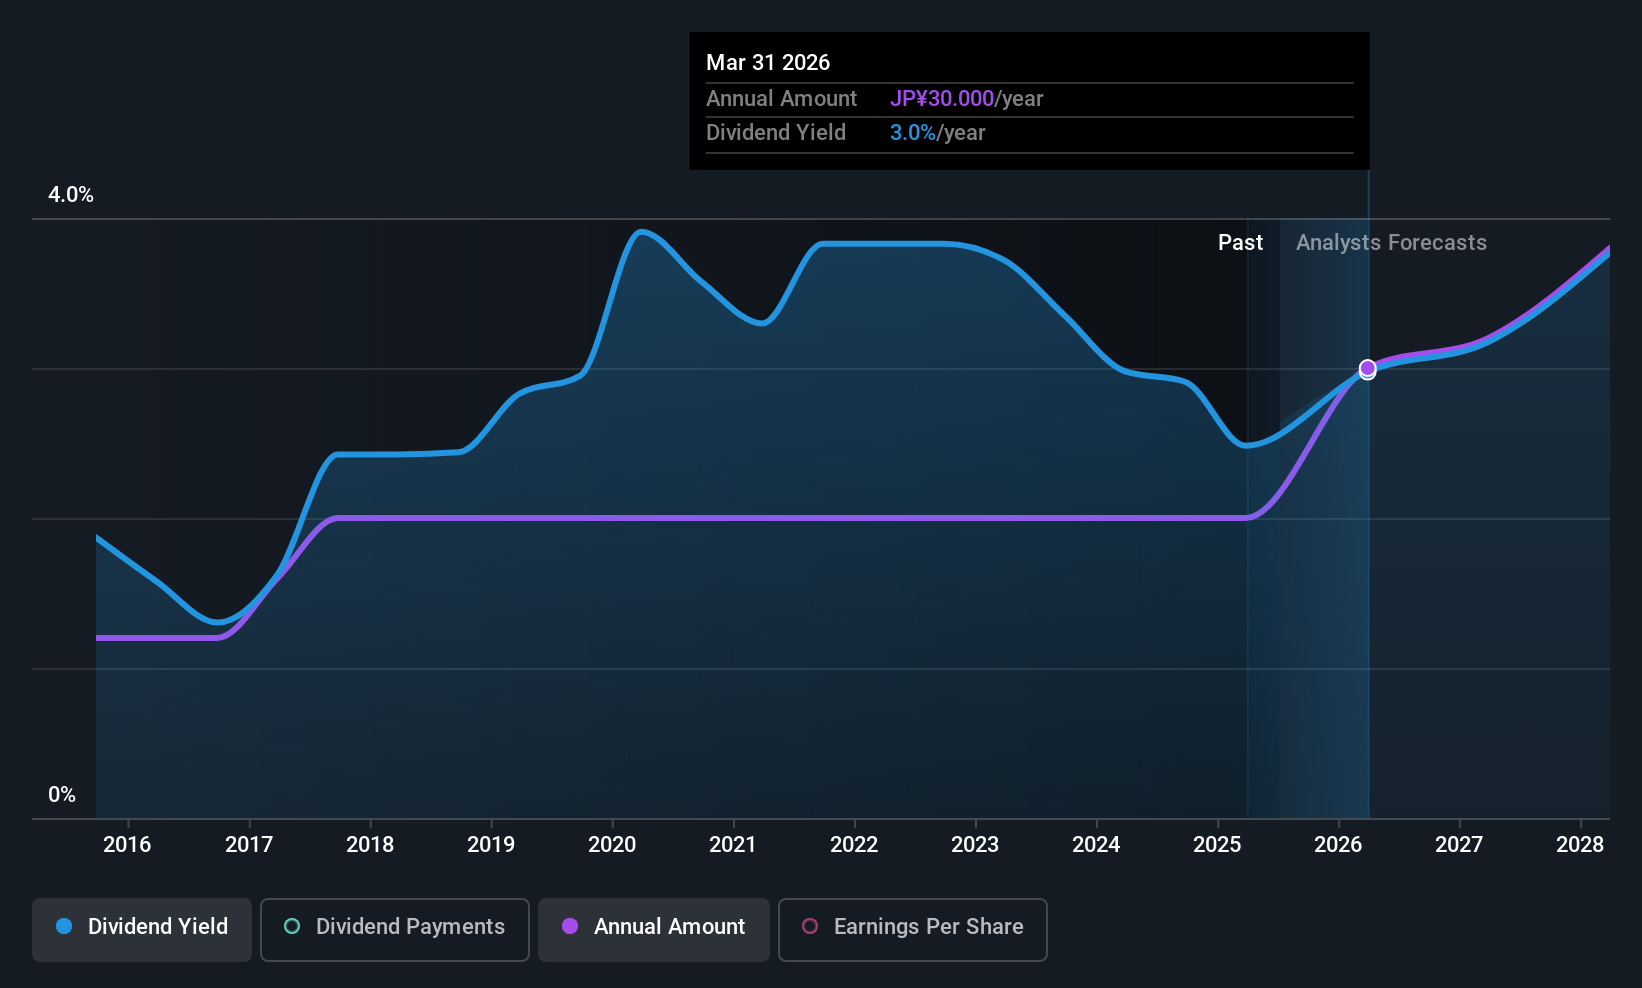Click the 0% y-axis label
Viewport: 1642px width, 988px height.
pyautogui.click(x=62, y=795)
